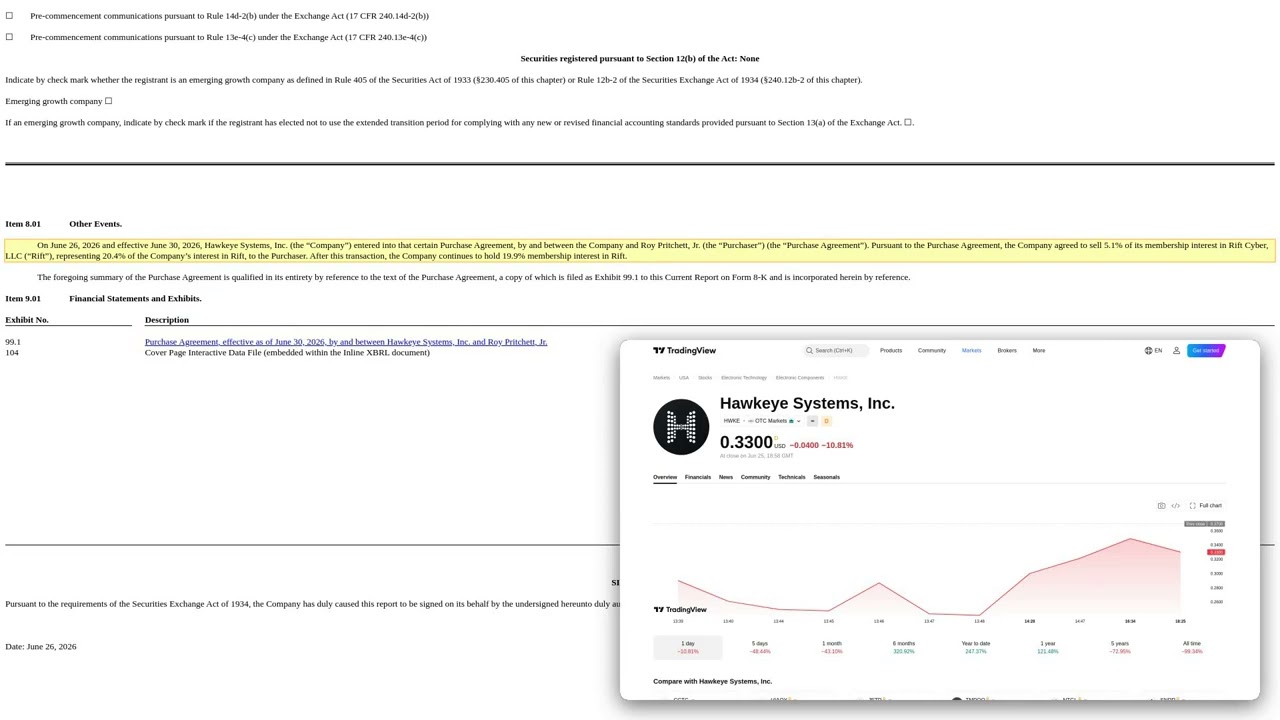The image size is (1280, 720).
Task: Open the EN language selector globe
Action: tap(1153, 351)
